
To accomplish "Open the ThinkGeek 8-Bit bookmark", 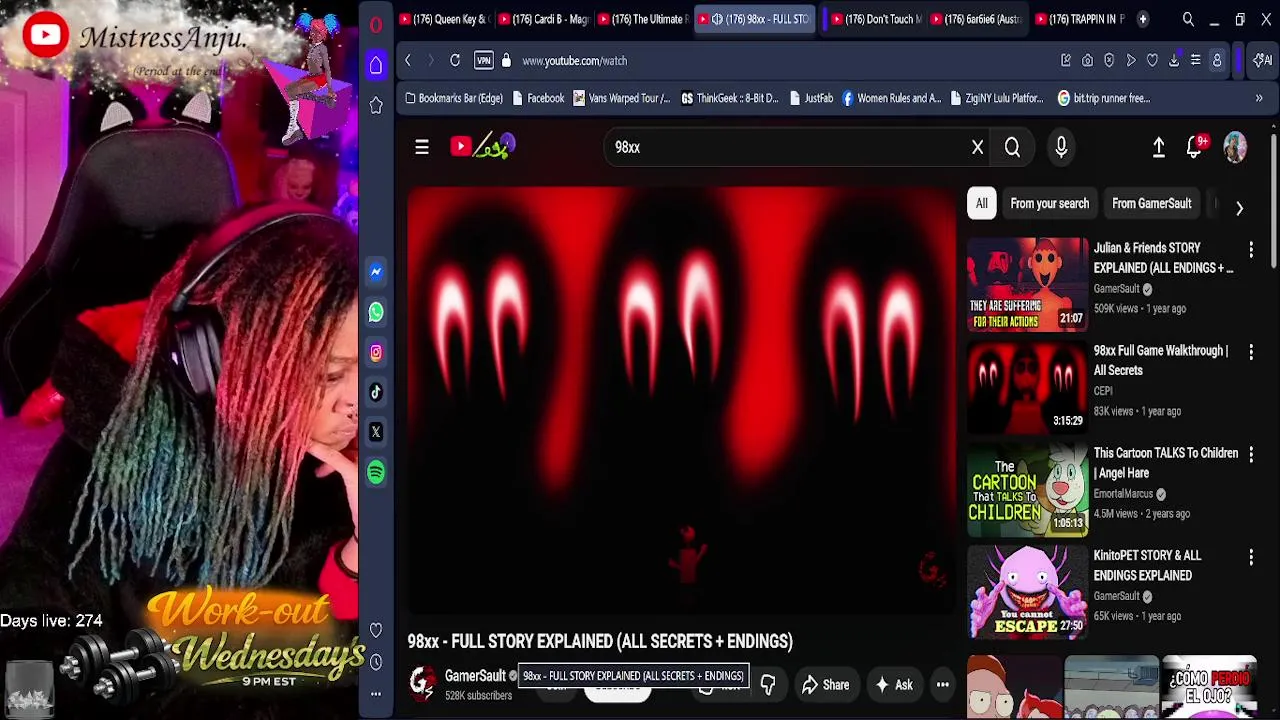I will tap(729, 98).
